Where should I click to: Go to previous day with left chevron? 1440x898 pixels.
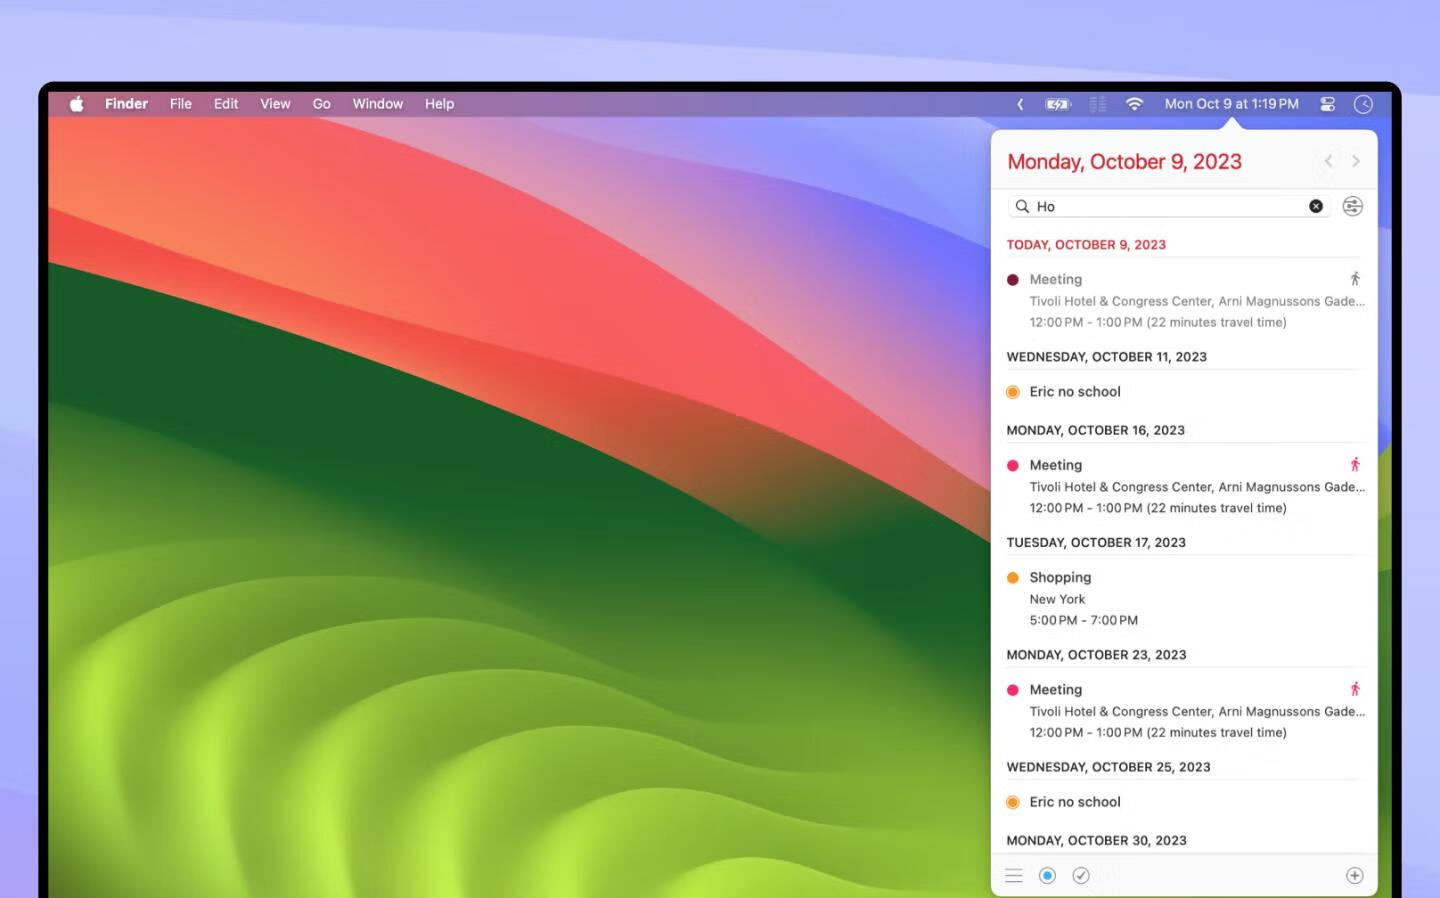click(x=1328, y=161)
